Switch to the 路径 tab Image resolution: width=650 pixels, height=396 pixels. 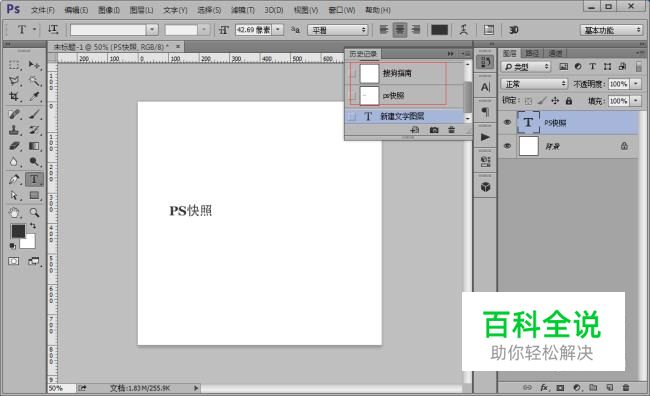click(532, 53)
